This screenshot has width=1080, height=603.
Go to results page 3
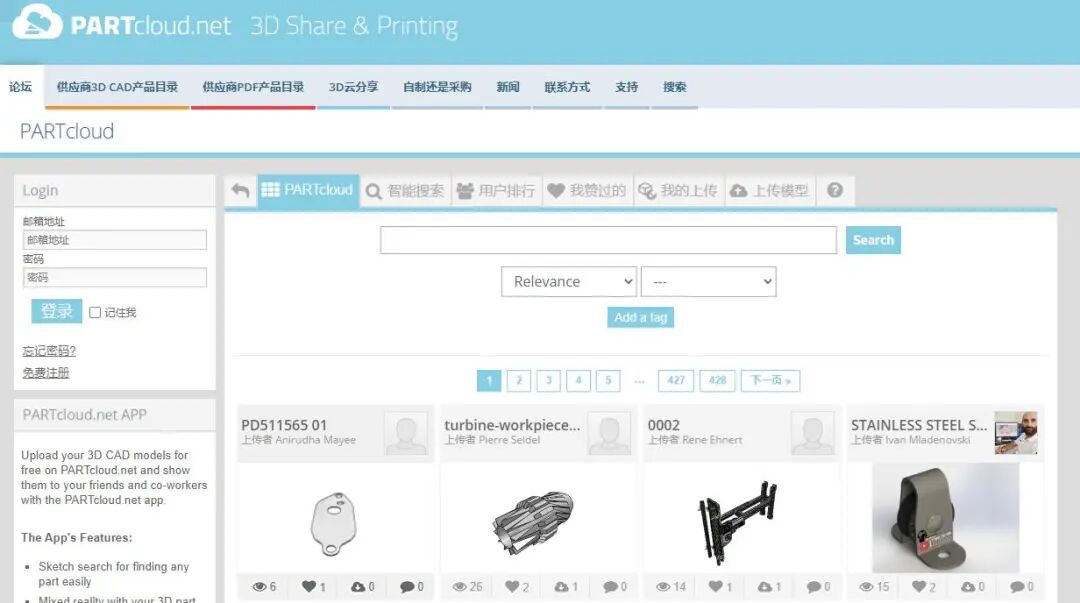(548, 380)
